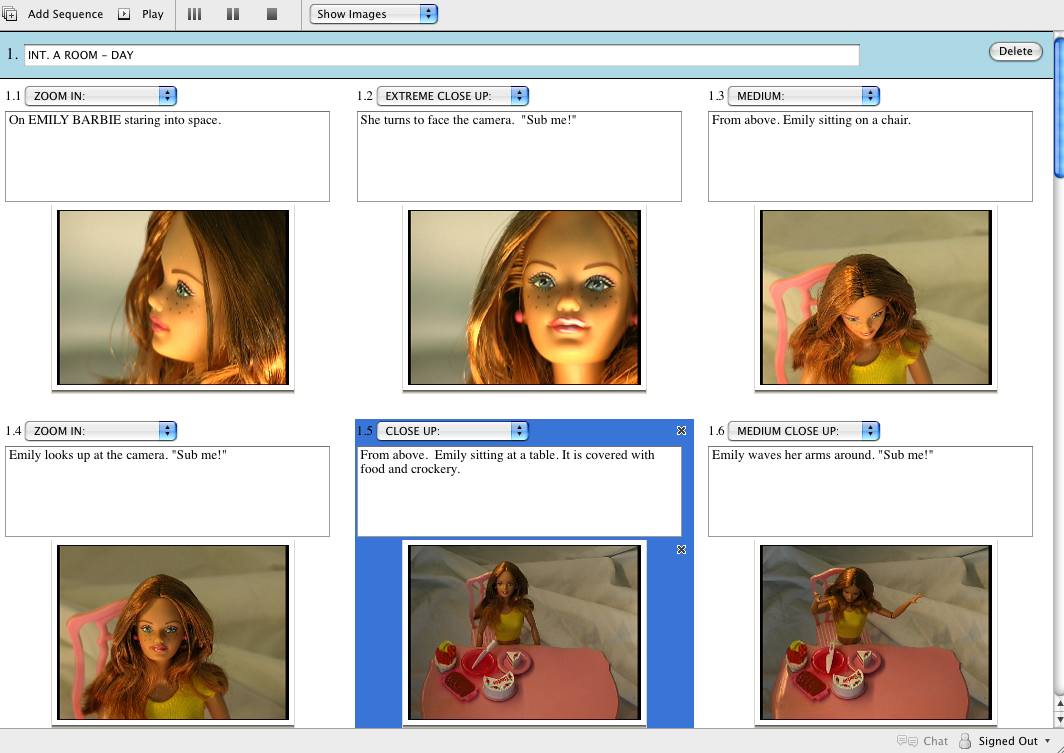Open the Signed Out status menu

coord(1014,741)
